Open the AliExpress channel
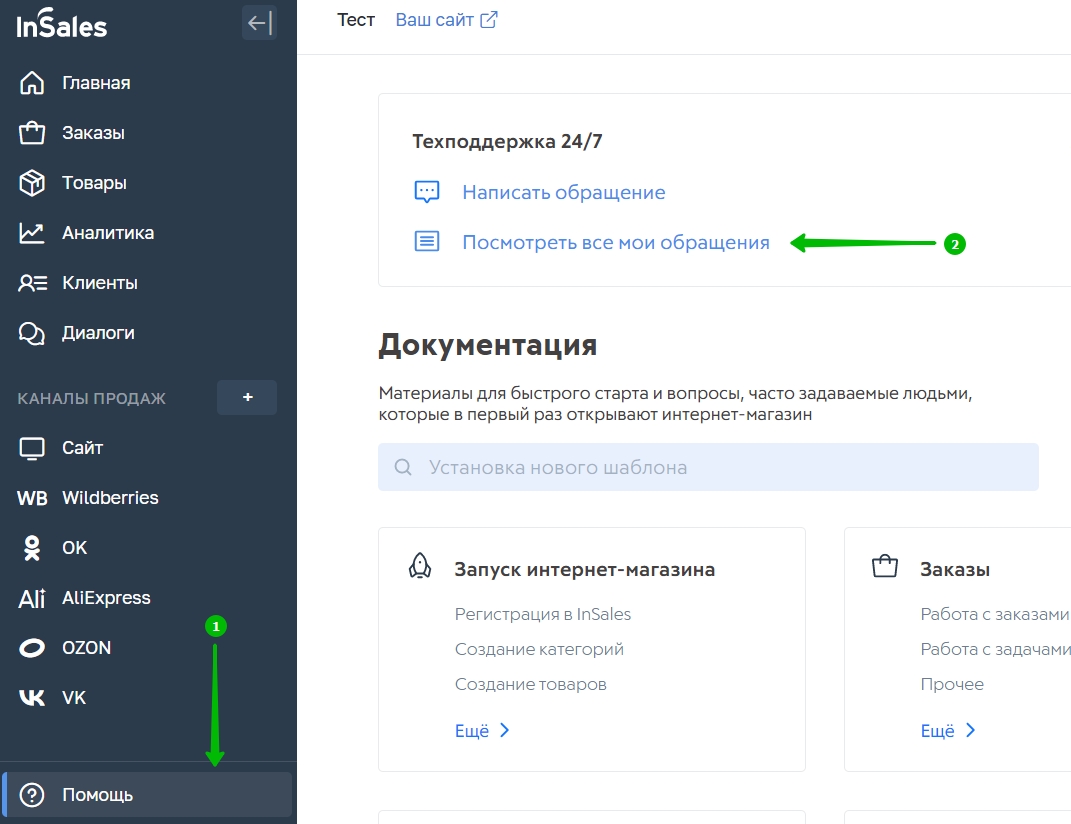1071x824 pixels. pyautogui.click(x=106, y=598)
